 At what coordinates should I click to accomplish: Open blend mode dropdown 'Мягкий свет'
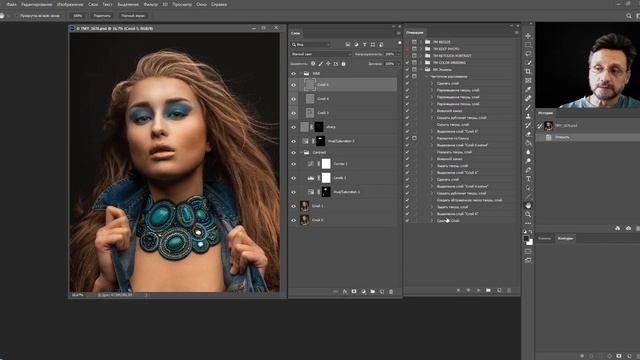[321, 54]
